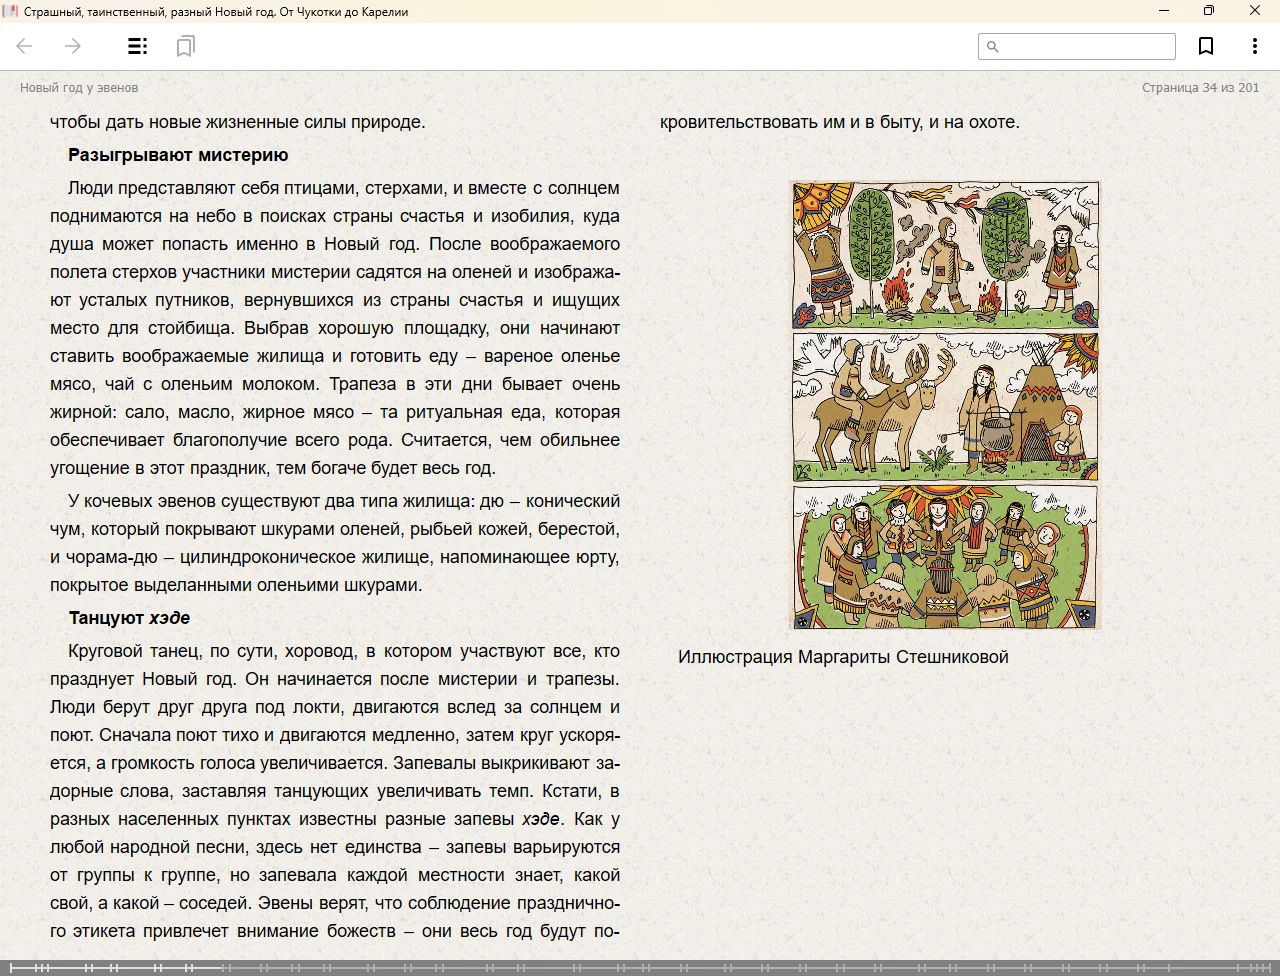Focus the book search field
The image size is (1280, 976).
point(1085,47)
